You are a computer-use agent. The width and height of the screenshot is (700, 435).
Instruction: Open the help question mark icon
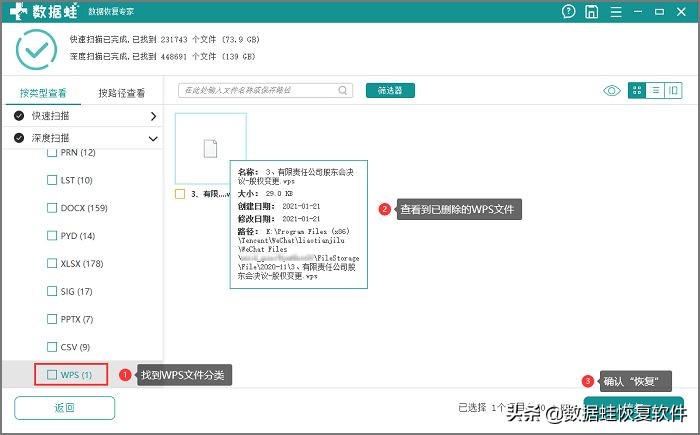[568, 12]
